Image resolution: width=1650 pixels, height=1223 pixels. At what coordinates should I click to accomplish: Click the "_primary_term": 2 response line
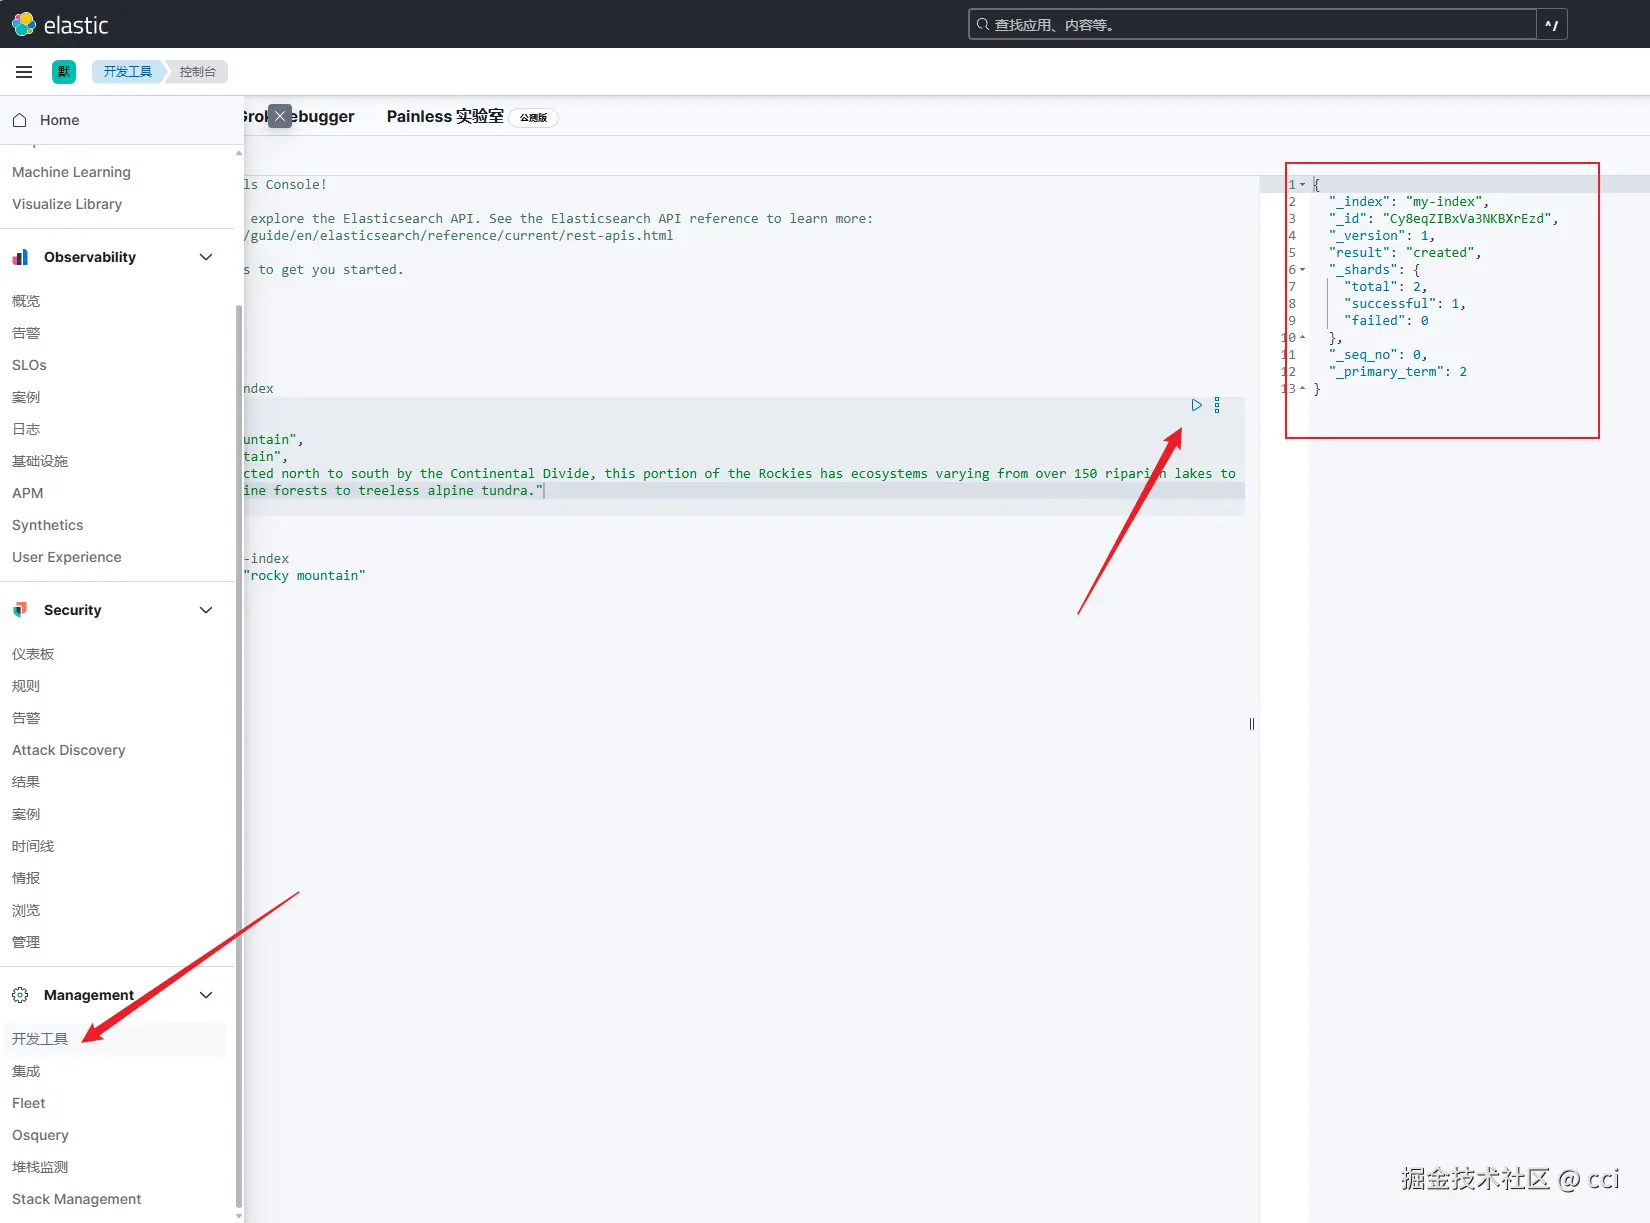pos(1398,372)
